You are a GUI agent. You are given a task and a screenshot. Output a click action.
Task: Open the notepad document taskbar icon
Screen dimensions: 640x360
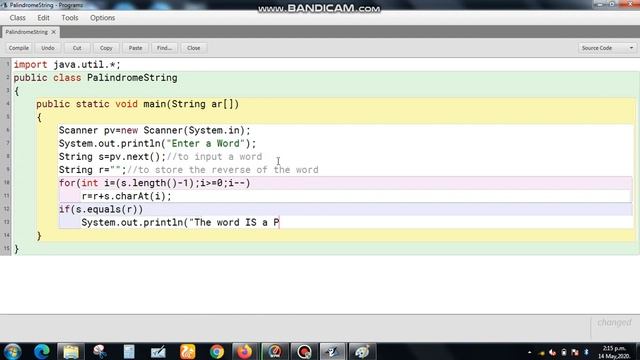click(x=129, y=351)
